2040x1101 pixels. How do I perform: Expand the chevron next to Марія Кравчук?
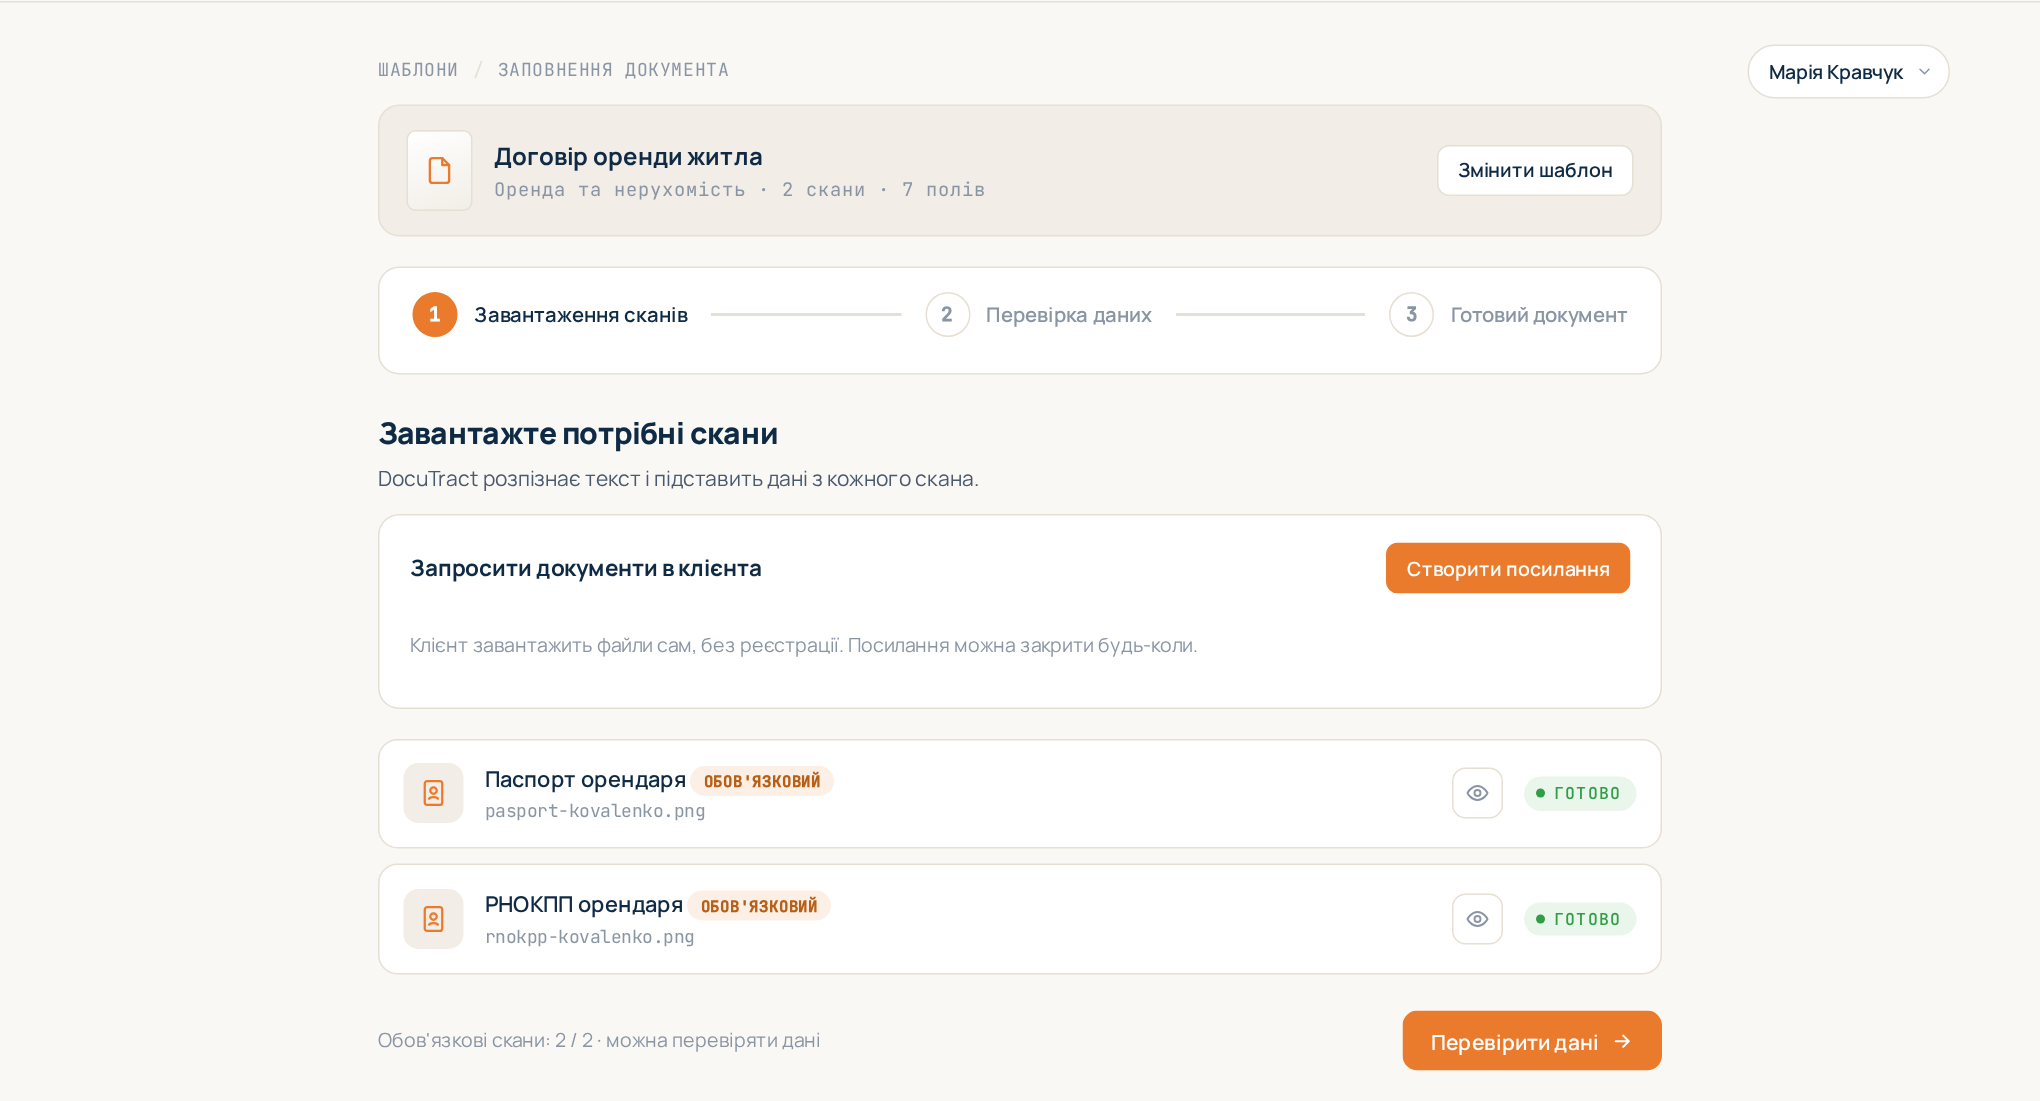tap(1924, 72)
